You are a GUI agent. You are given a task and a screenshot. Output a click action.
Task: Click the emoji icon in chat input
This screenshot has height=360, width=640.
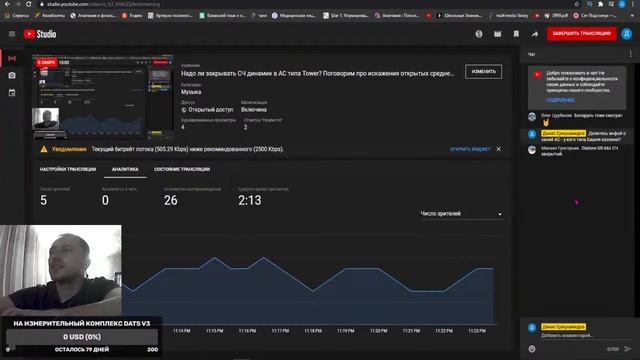(532, 349)
